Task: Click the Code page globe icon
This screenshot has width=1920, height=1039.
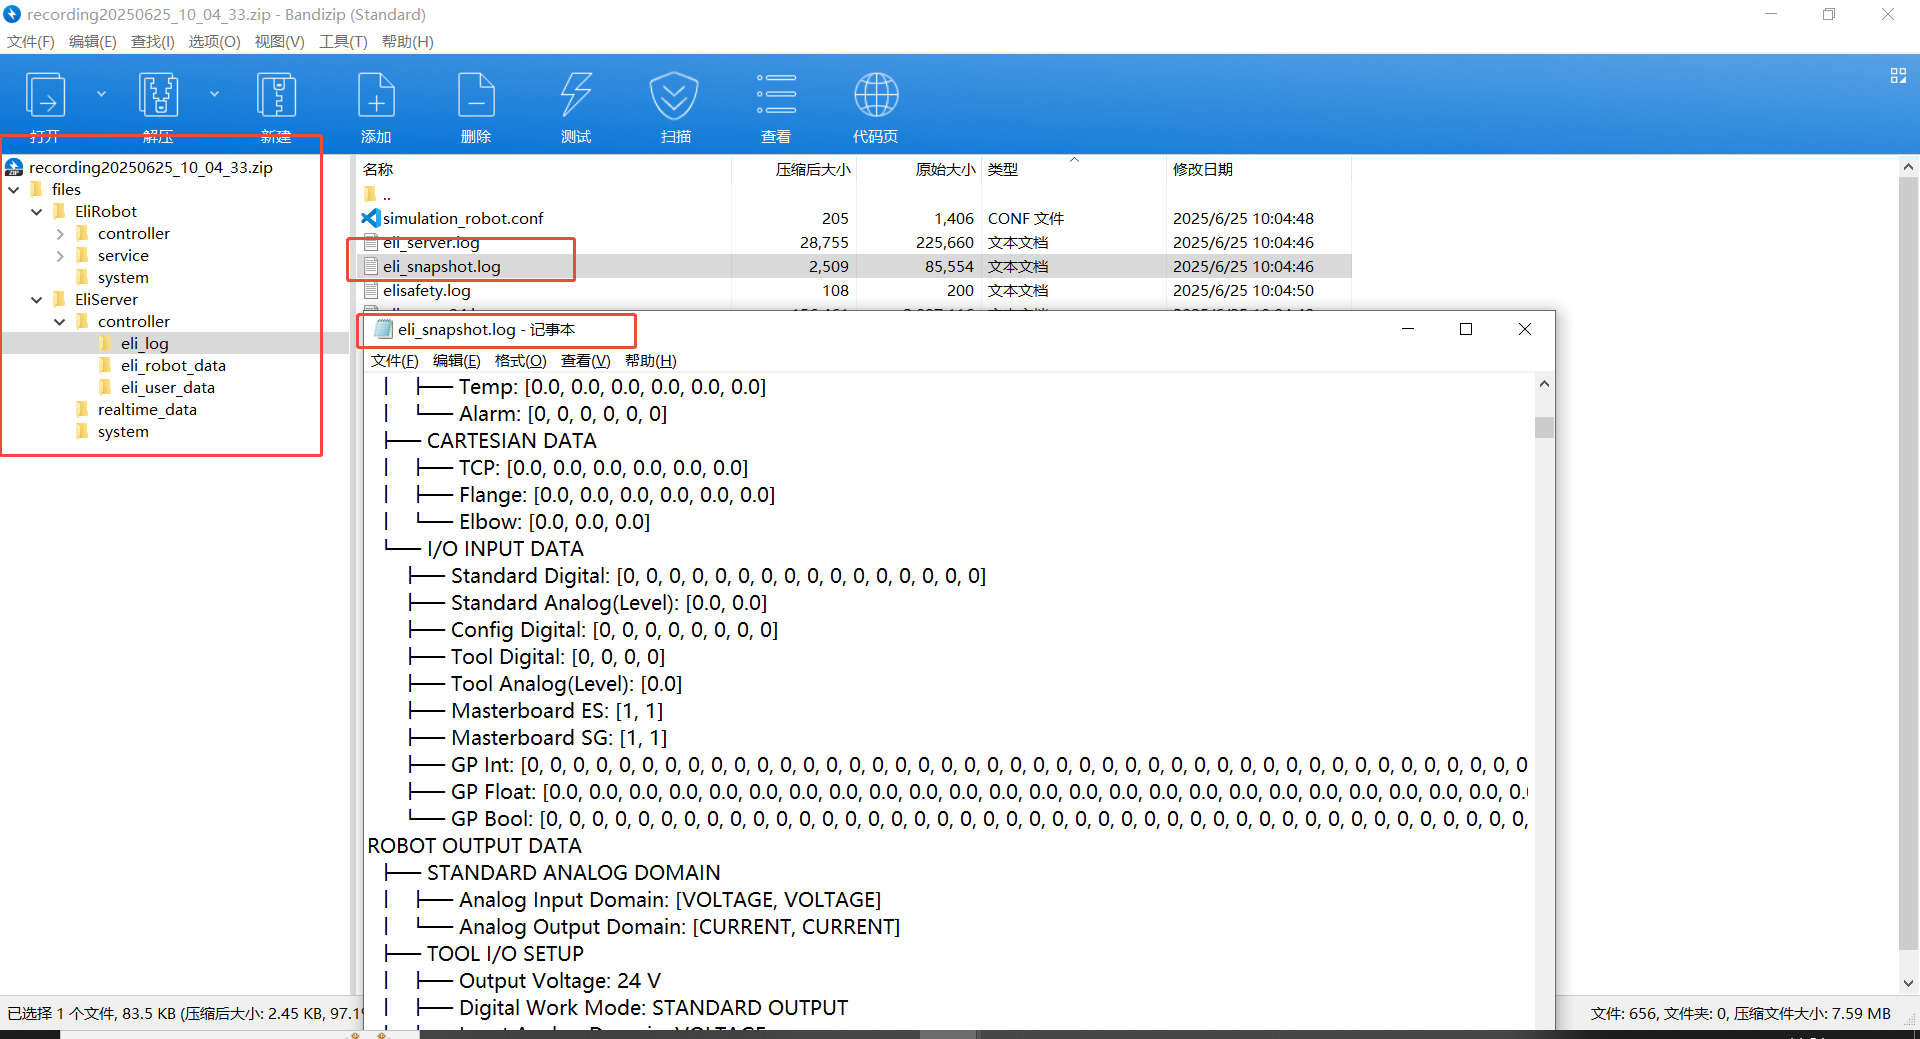Action: [x=875, y=96]
